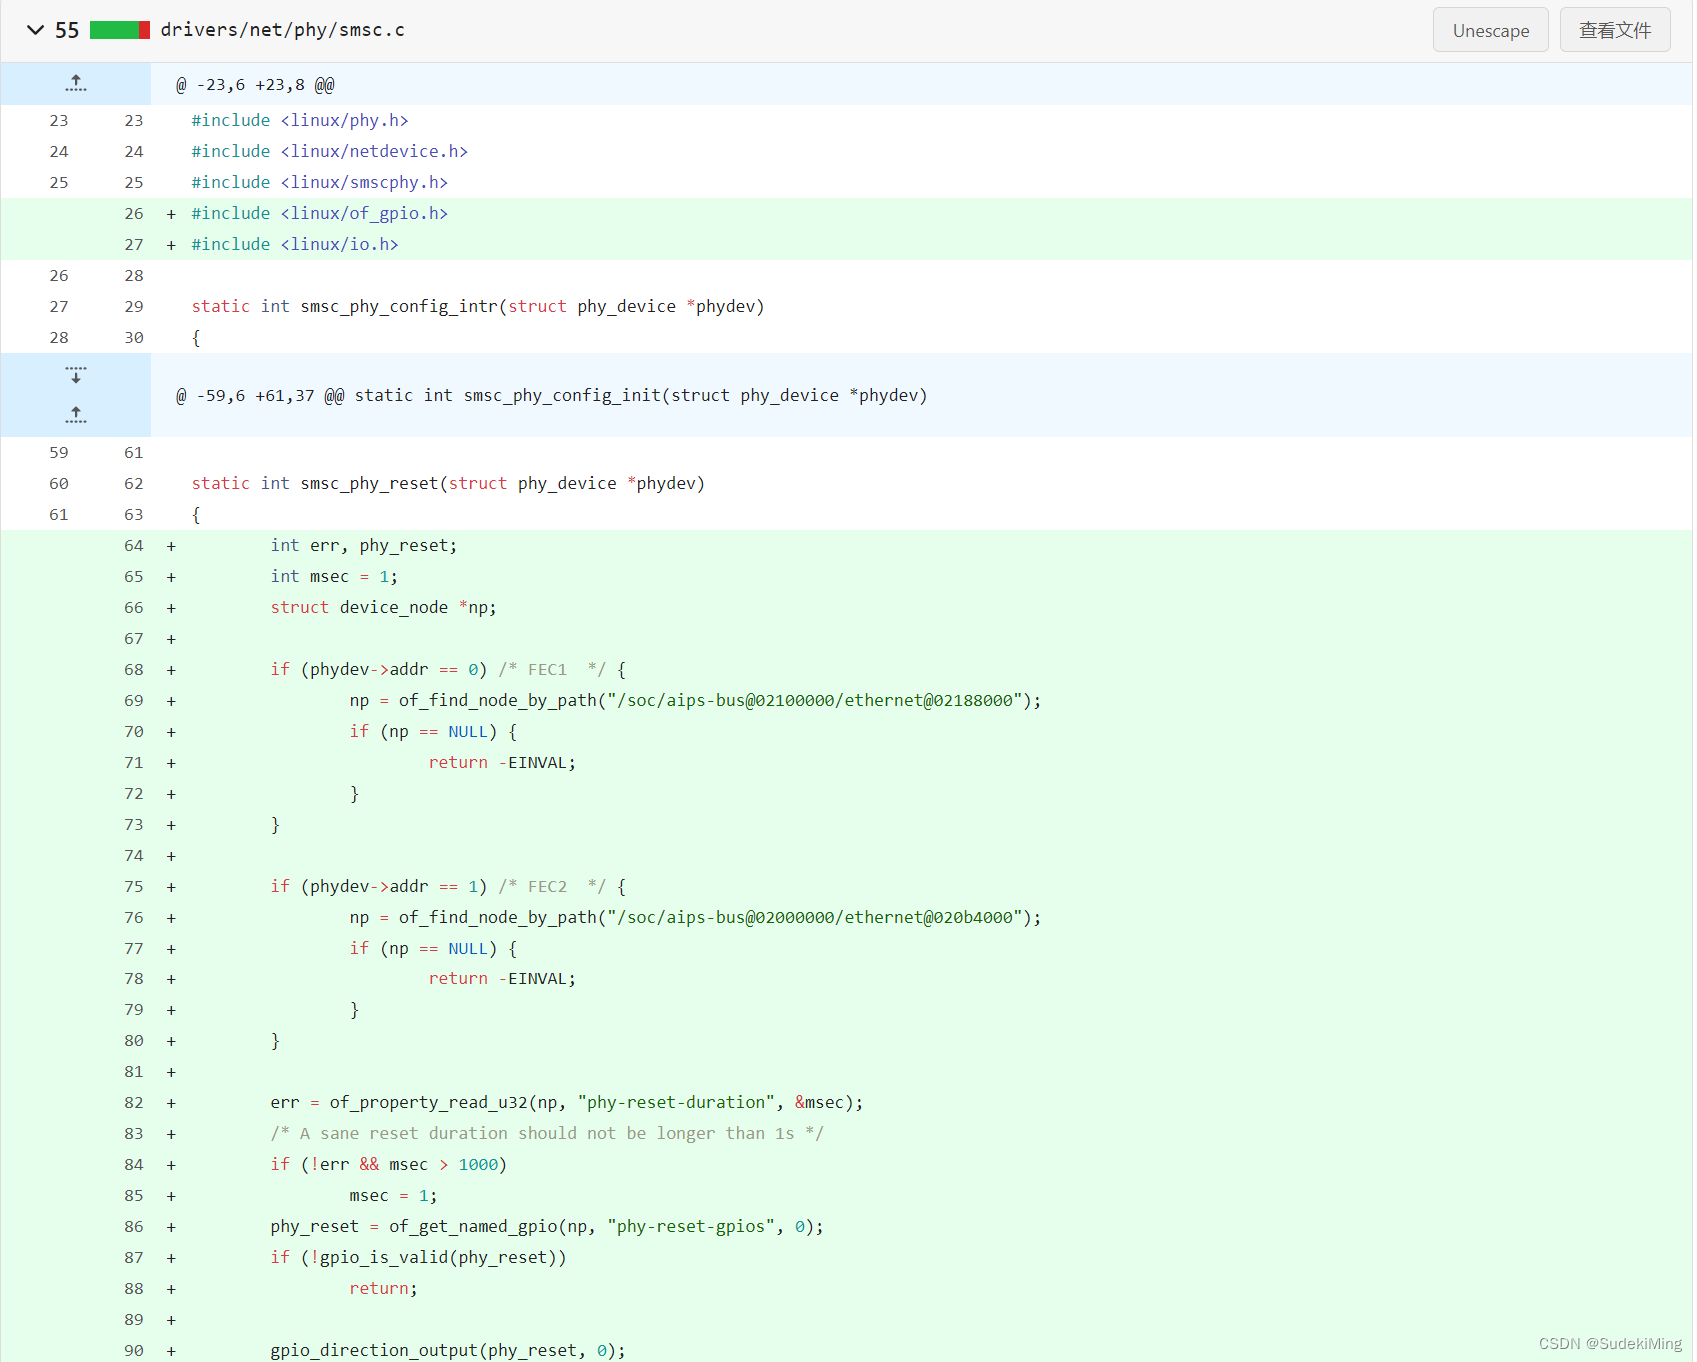Viewport: 1697px width, 1362px height.
Task: Click the FEC2 addr == 1 condition line
Action: (x=448, y=886)
